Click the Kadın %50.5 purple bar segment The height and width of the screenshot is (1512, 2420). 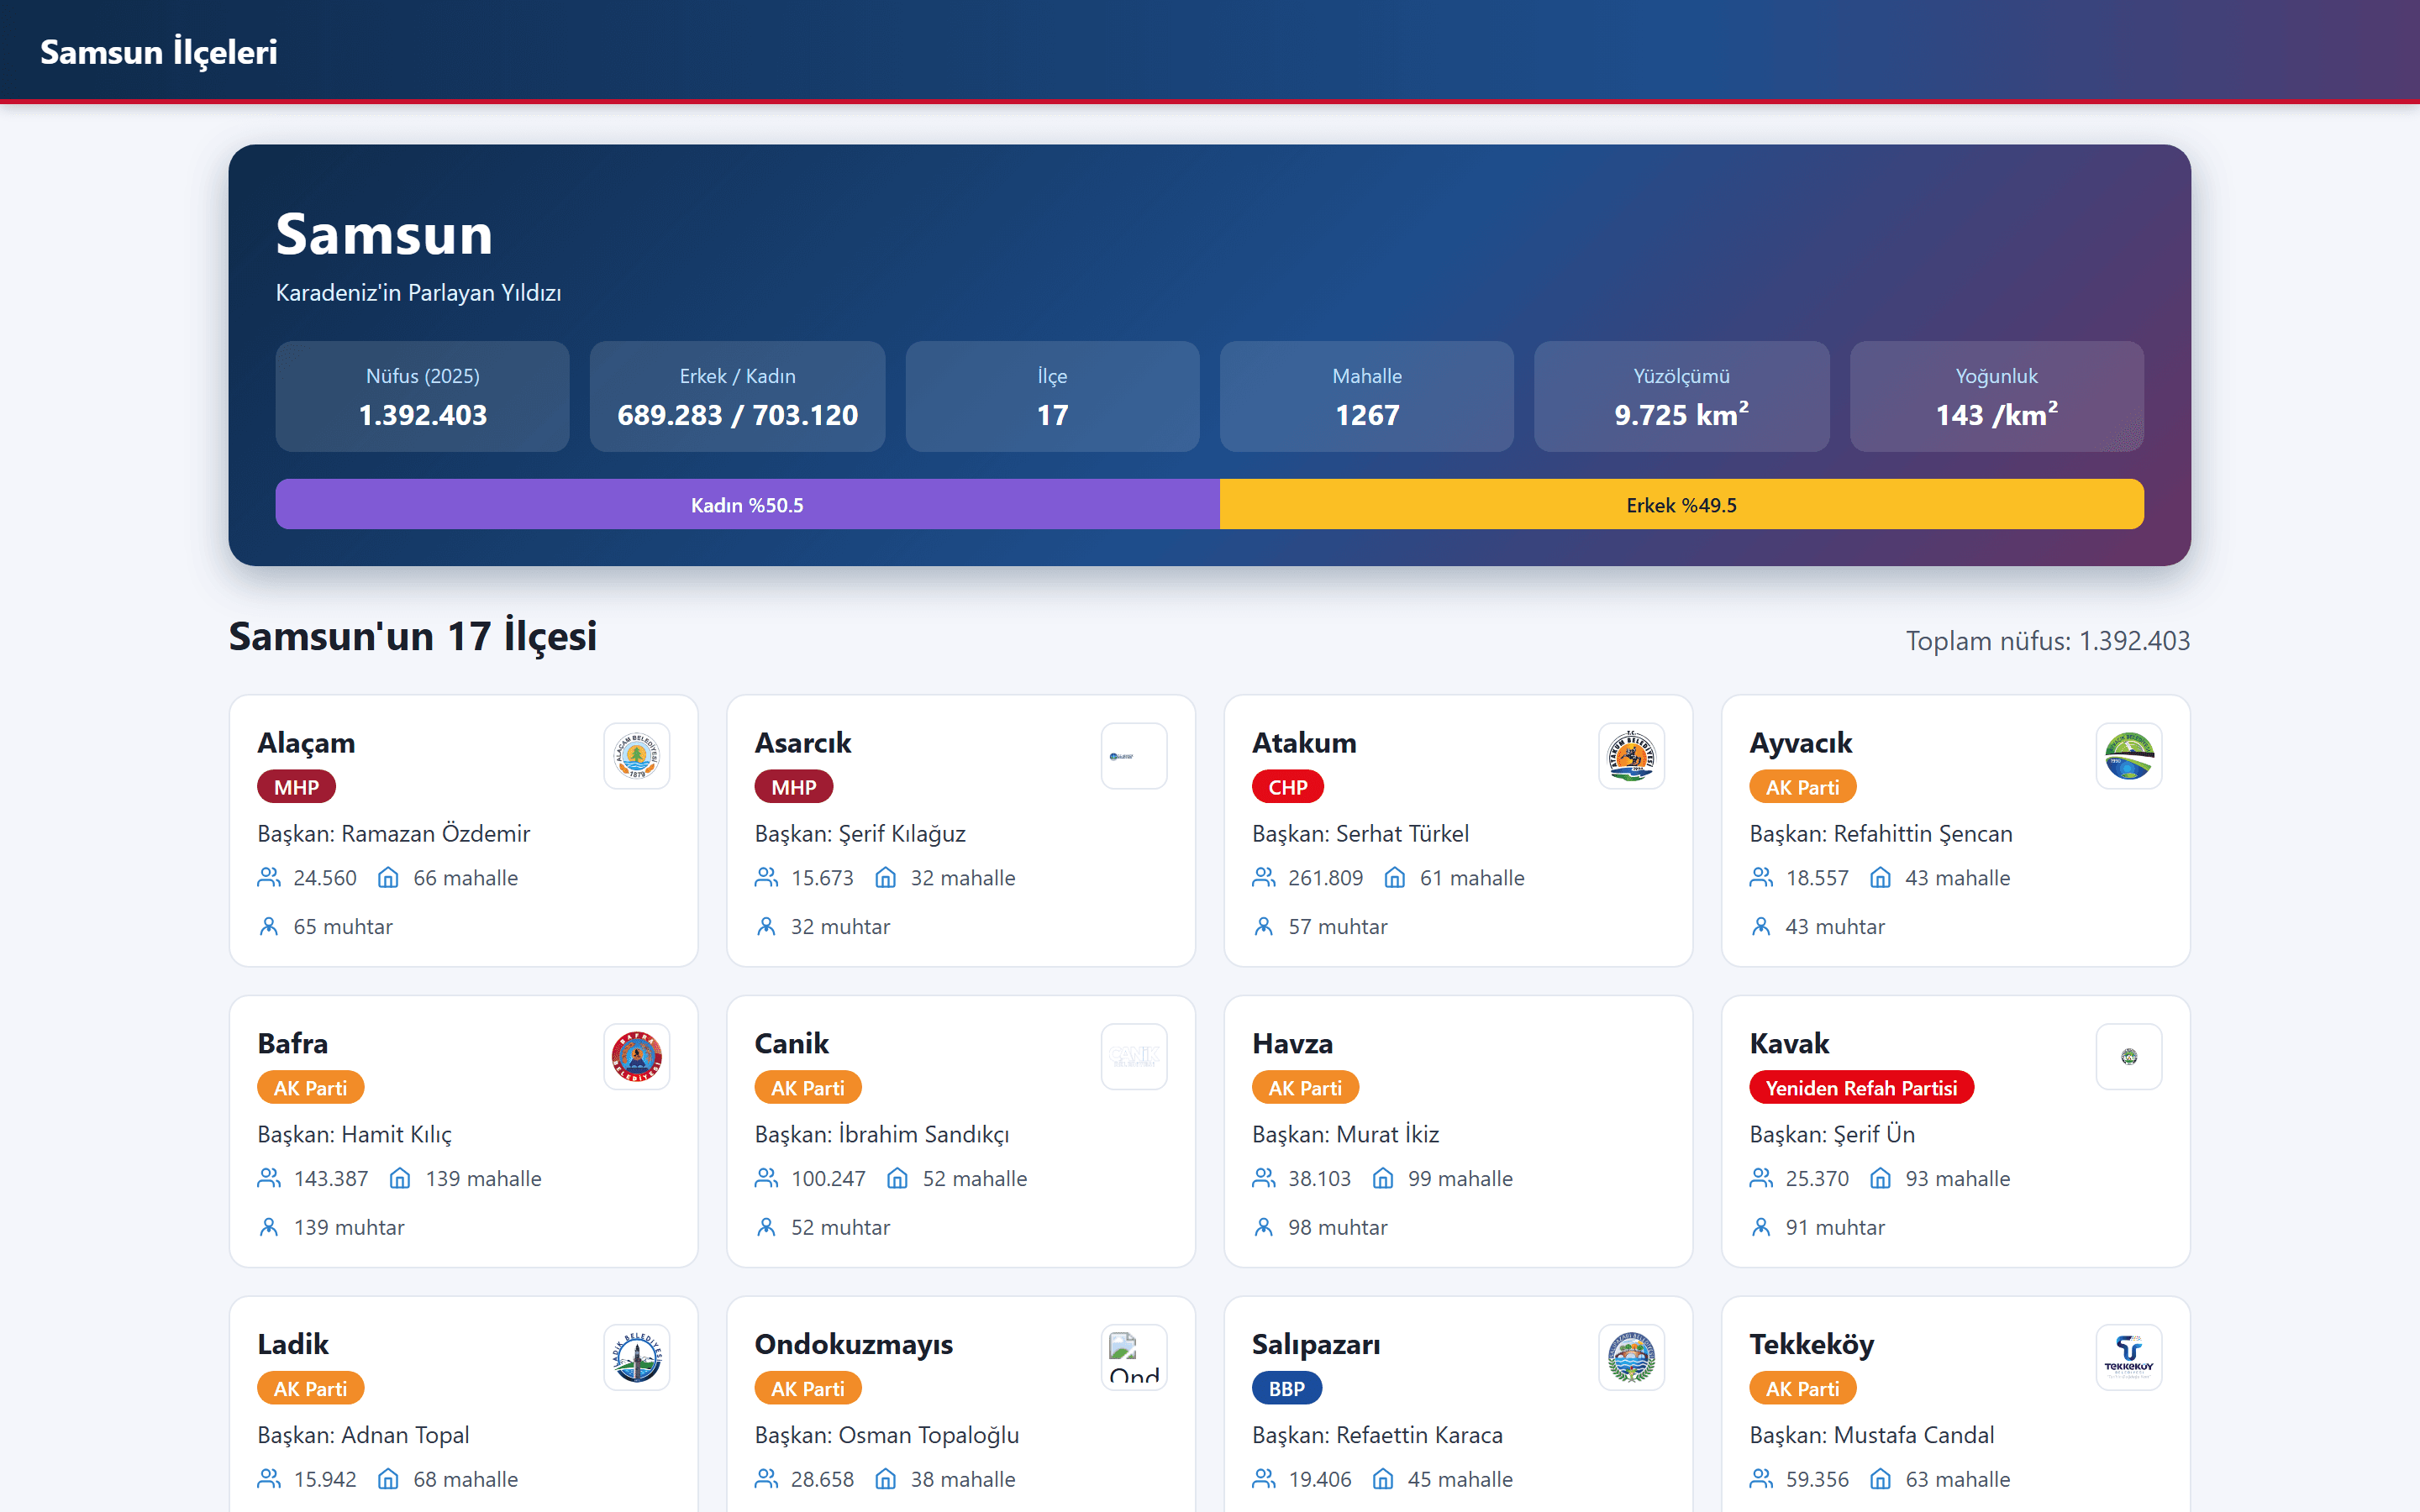pyautogui.click(x=748, y=505)
